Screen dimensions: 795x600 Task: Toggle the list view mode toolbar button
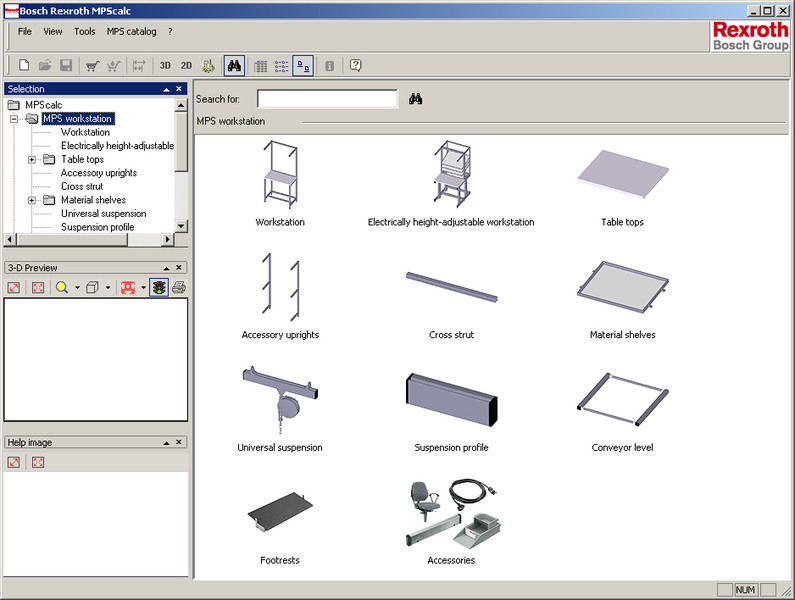coord(282,66)
